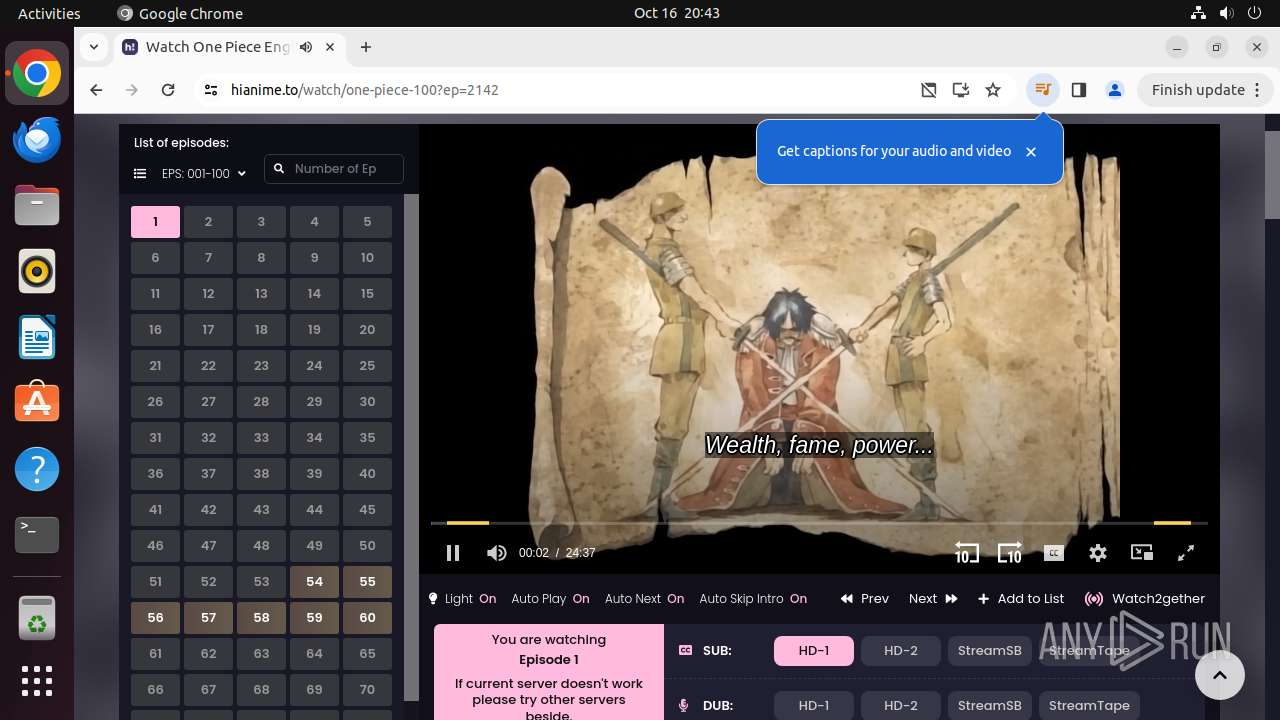Click install app icon in address bar
Image resolution: width=1280 pixels, height=720 pixels.
(961, 90)
